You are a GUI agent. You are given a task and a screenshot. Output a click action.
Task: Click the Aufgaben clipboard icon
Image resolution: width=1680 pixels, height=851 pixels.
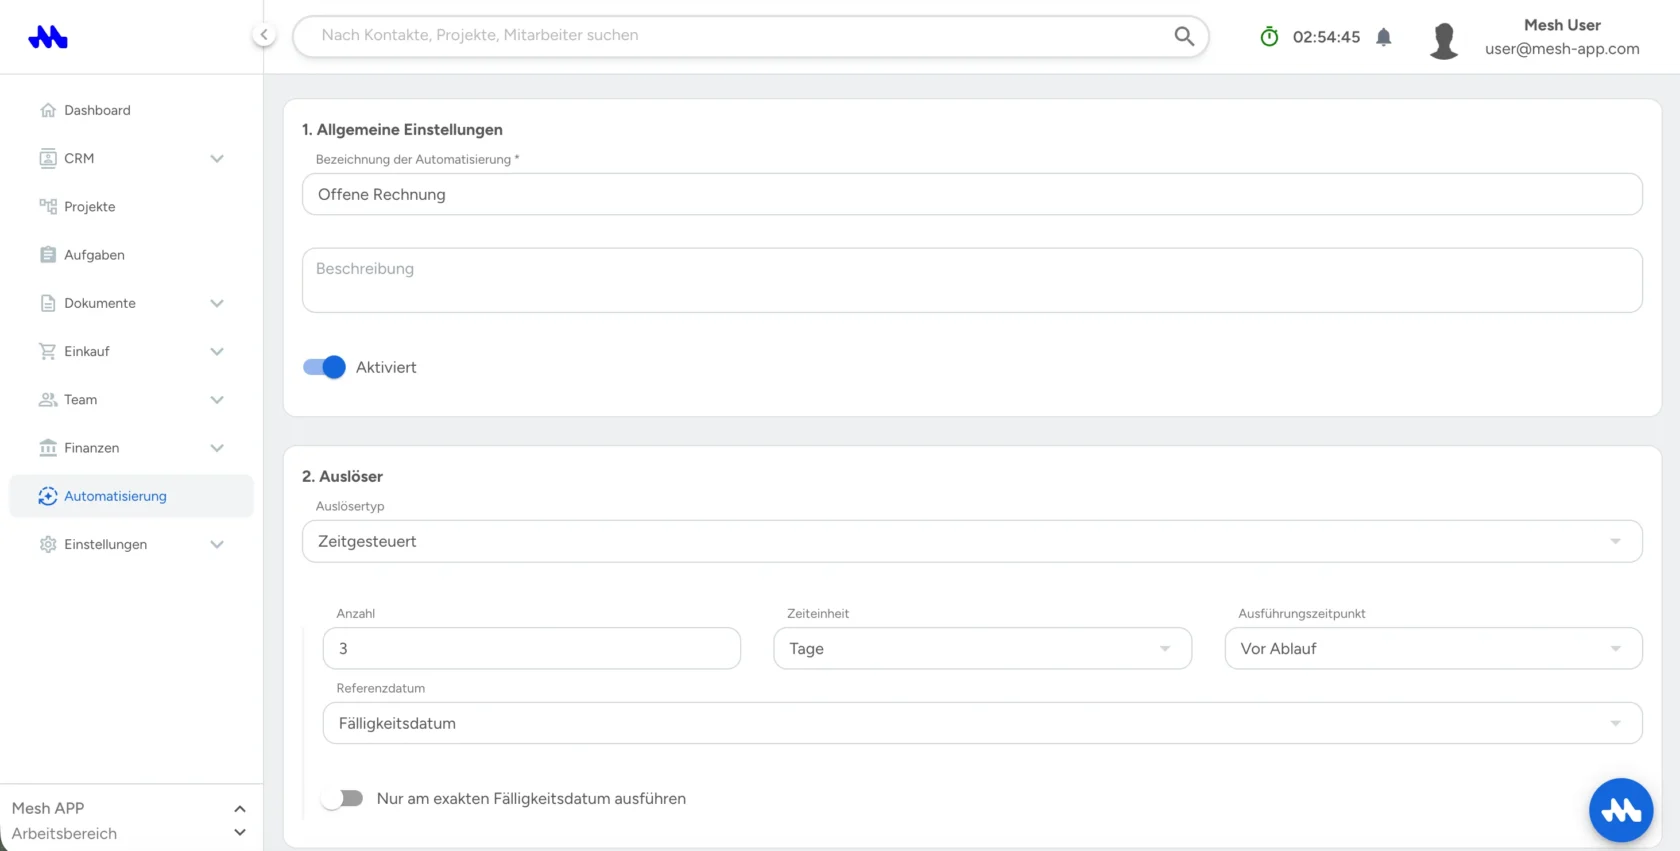(48, 255)
